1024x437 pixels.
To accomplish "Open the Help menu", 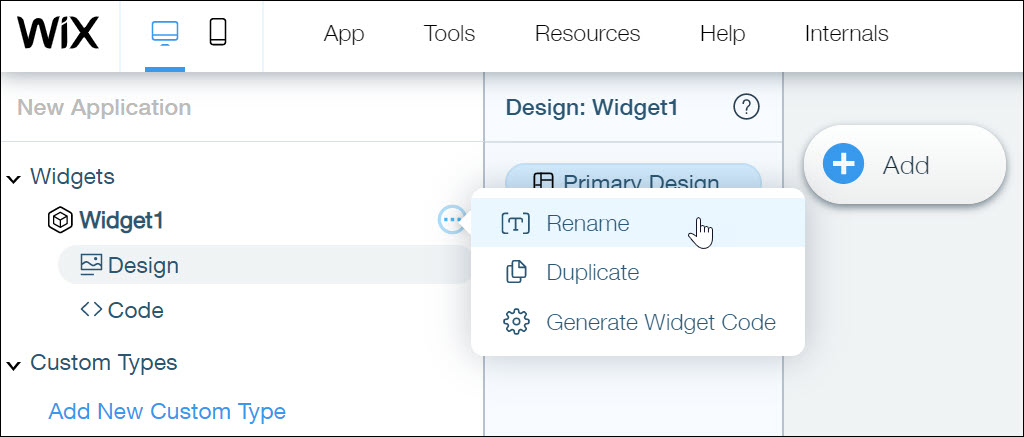I will (x=722, y=34).
